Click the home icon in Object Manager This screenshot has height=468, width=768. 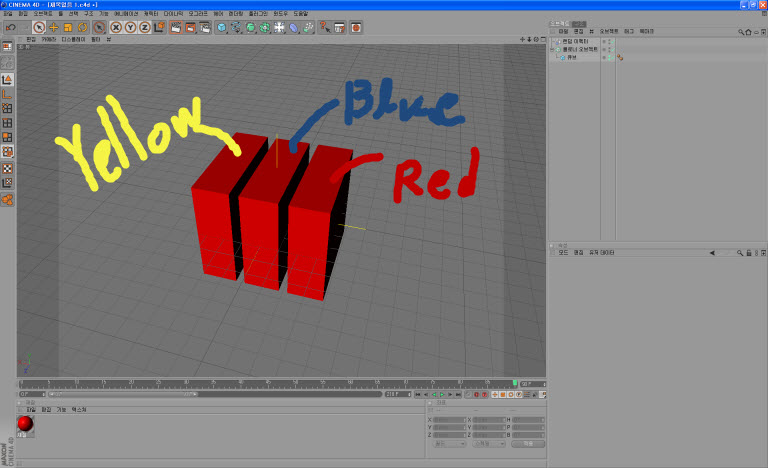click(x=746, y=32)
